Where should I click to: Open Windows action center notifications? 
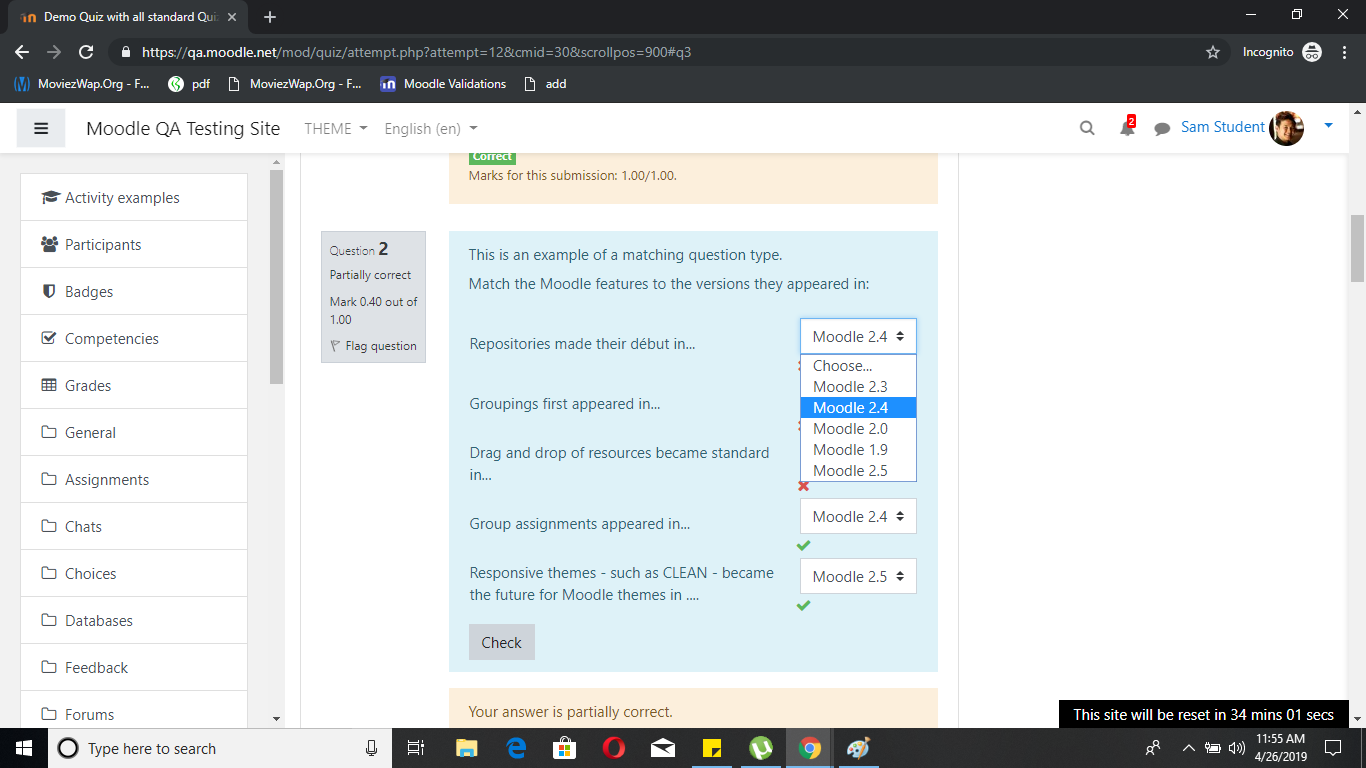click(x=1332, y=748)
